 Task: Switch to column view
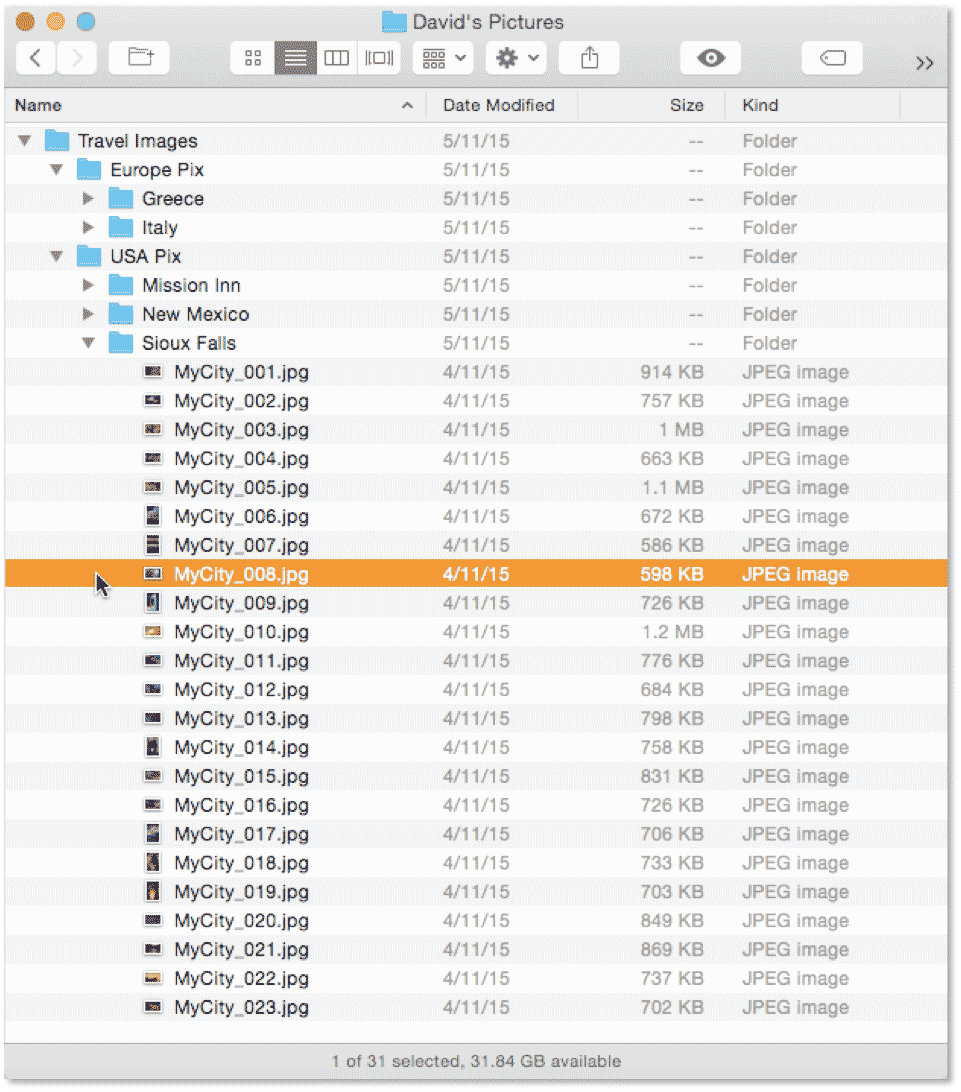point(336,58)
